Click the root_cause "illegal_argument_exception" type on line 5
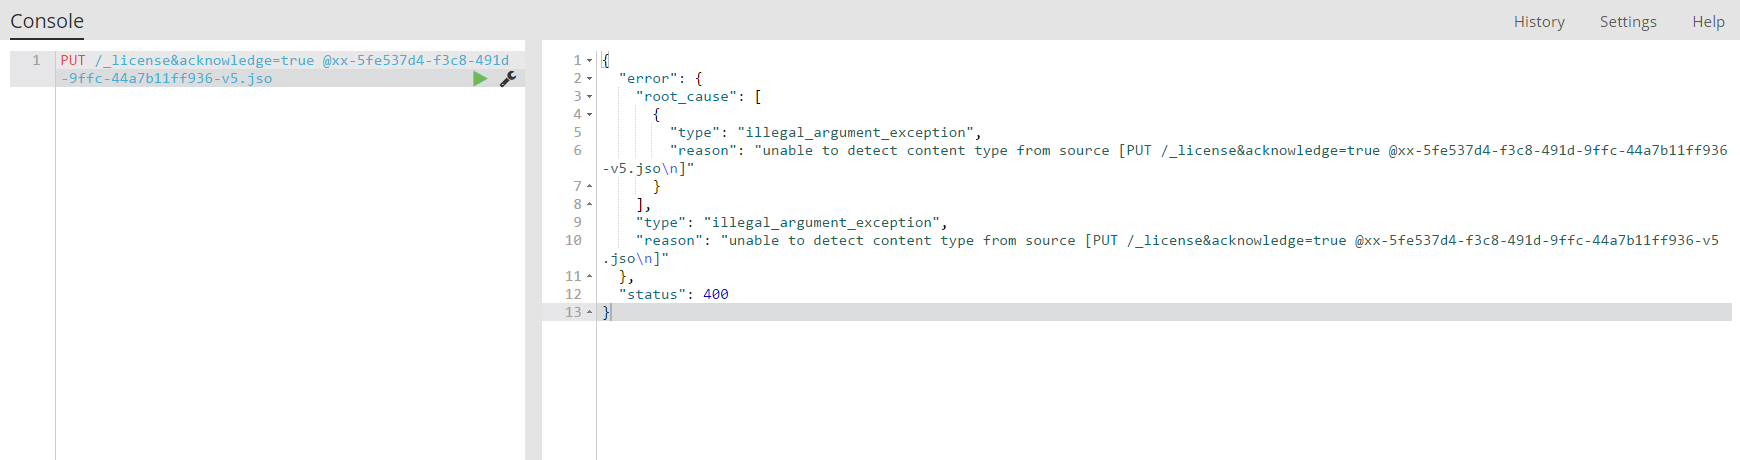This screenshot has width=1740, height=460. 855,132
